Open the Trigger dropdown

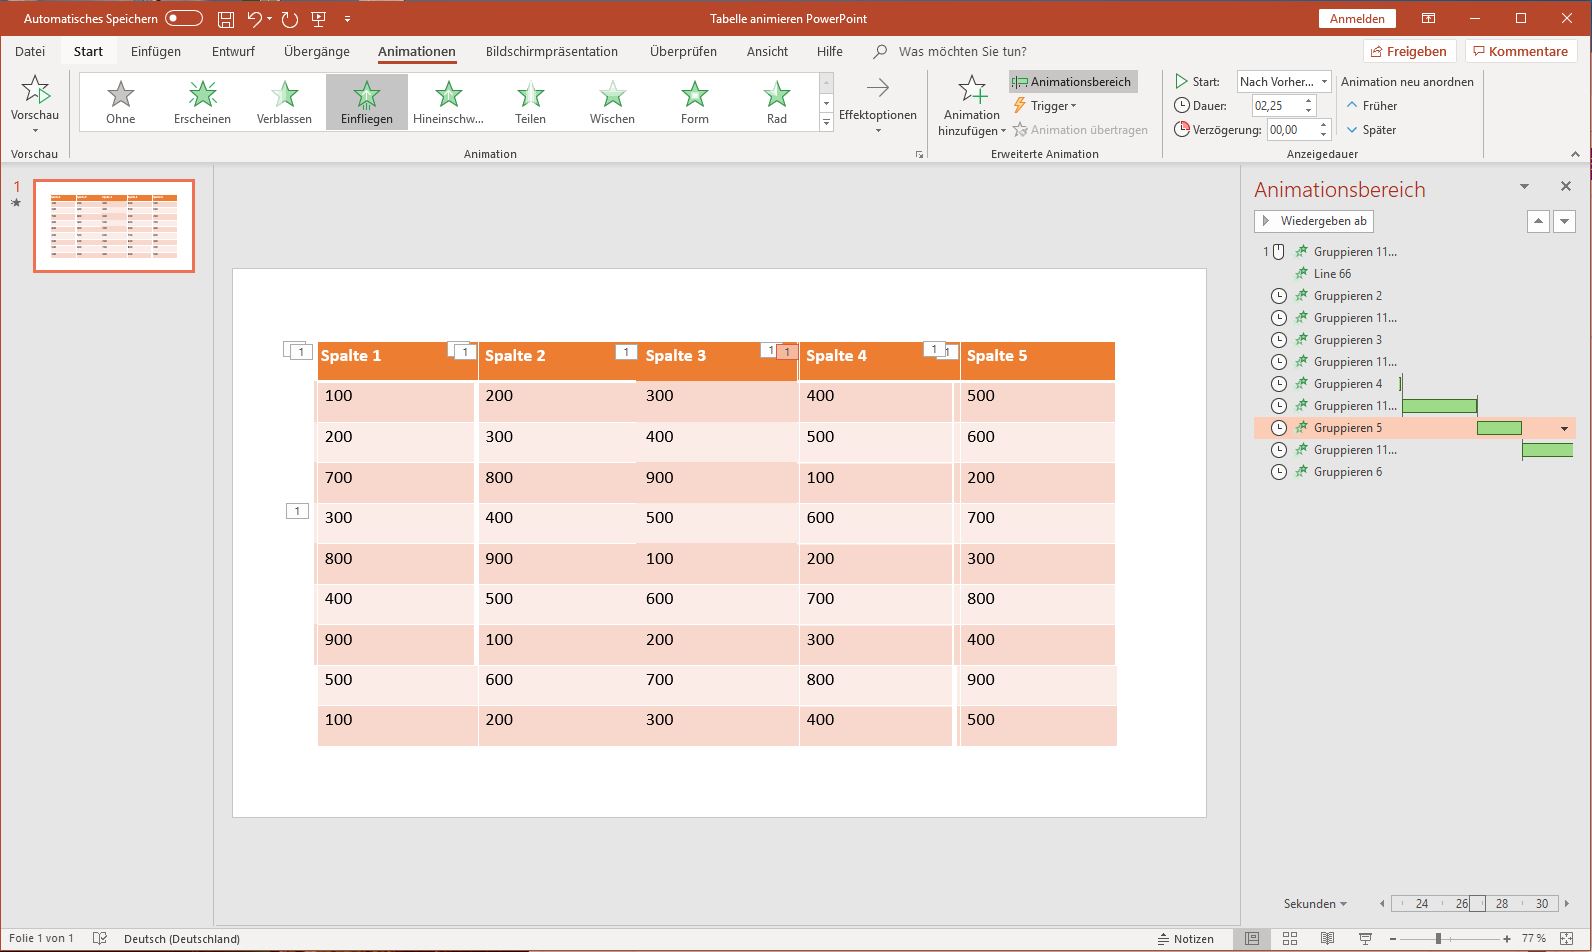(1045, 106)
